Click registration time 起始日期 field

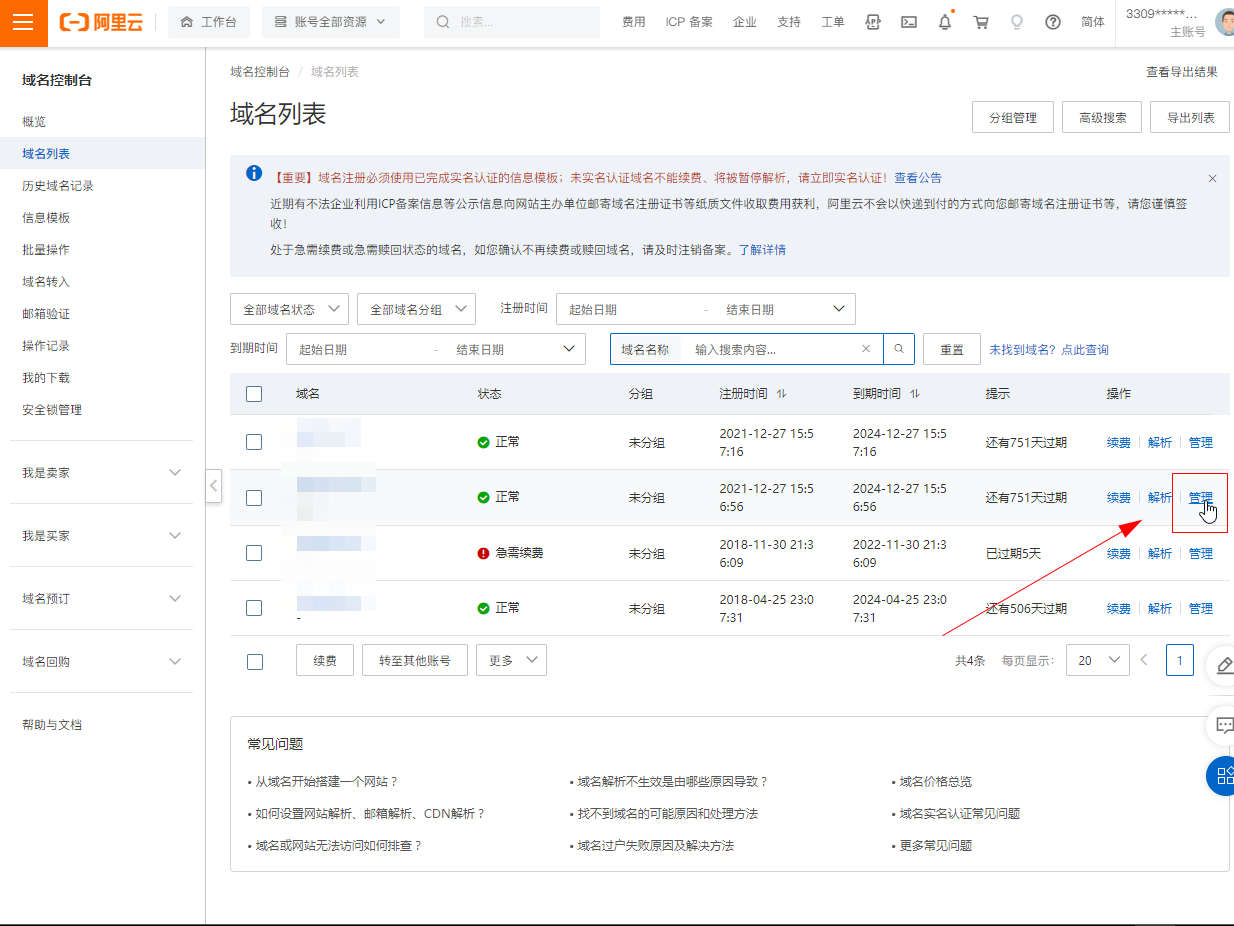630,309
